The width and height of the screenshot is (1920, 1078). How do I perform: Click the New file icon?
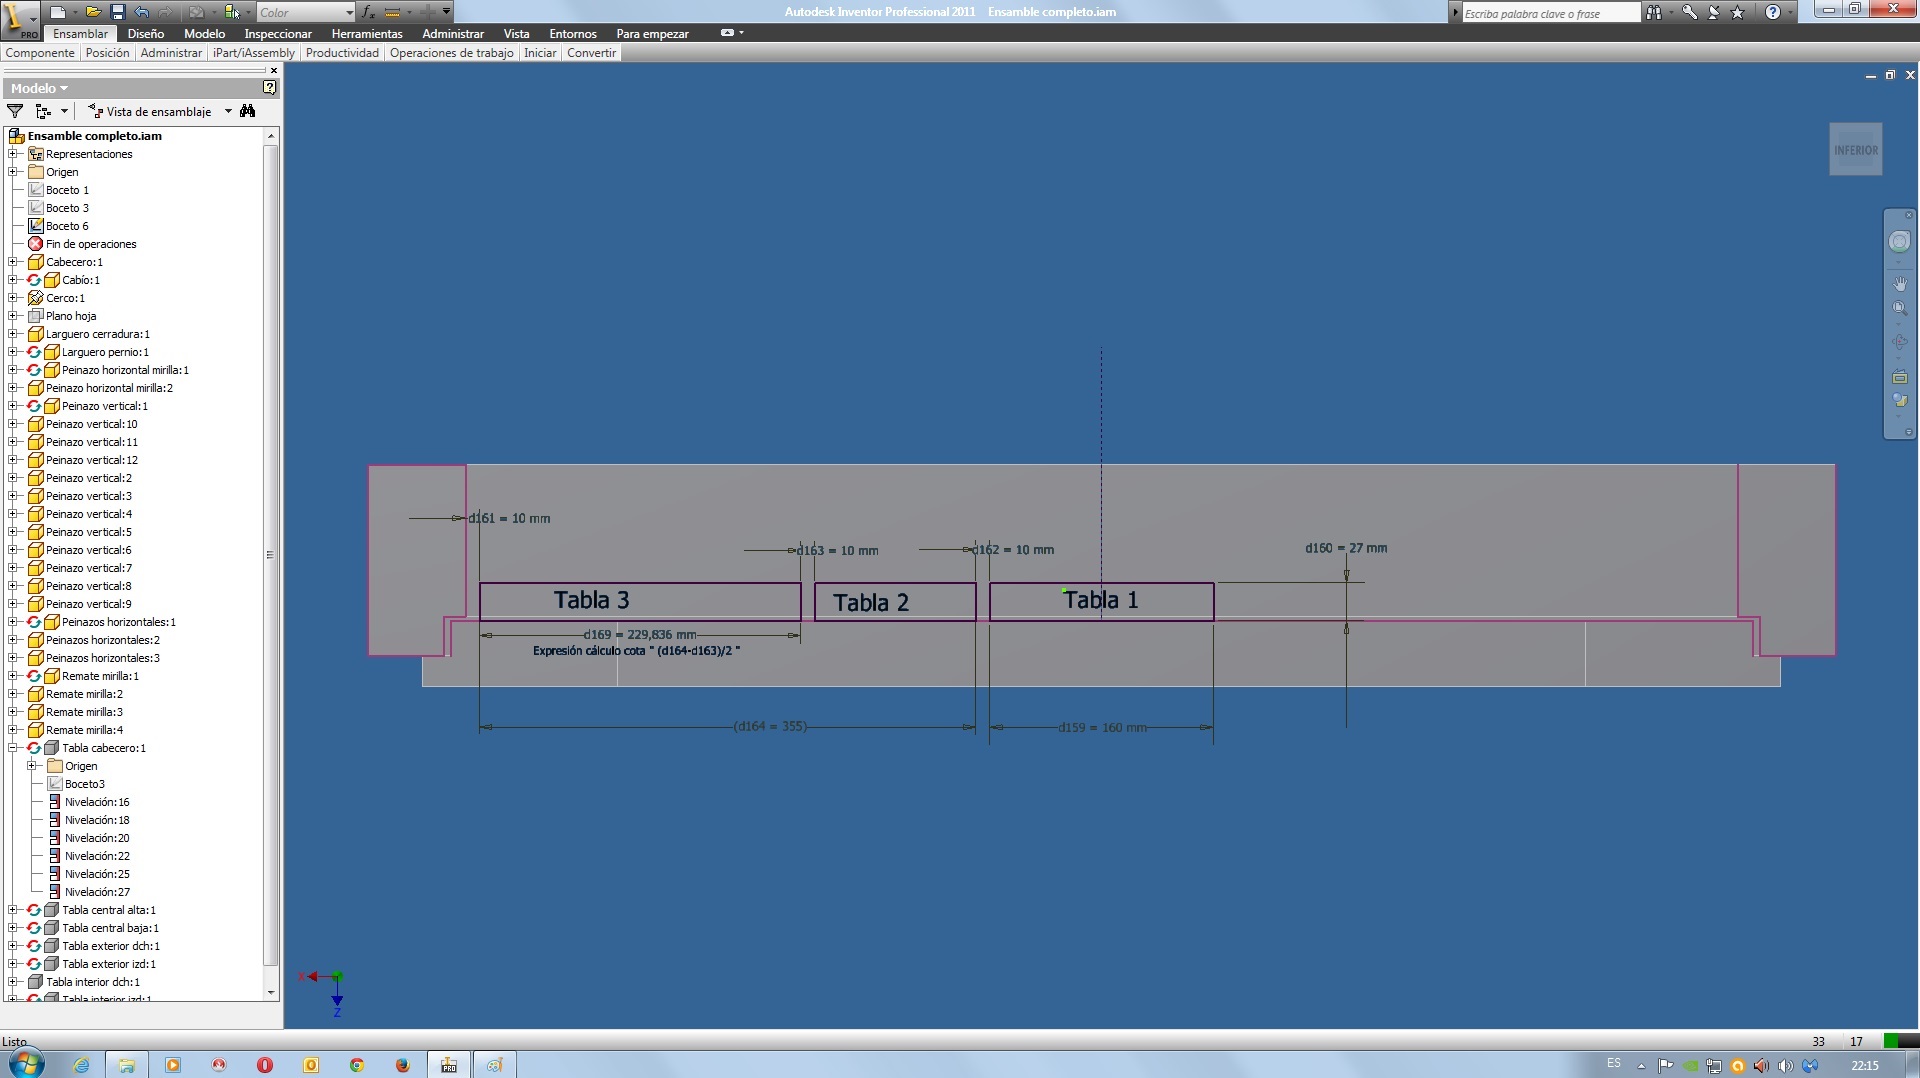(58, 12)
